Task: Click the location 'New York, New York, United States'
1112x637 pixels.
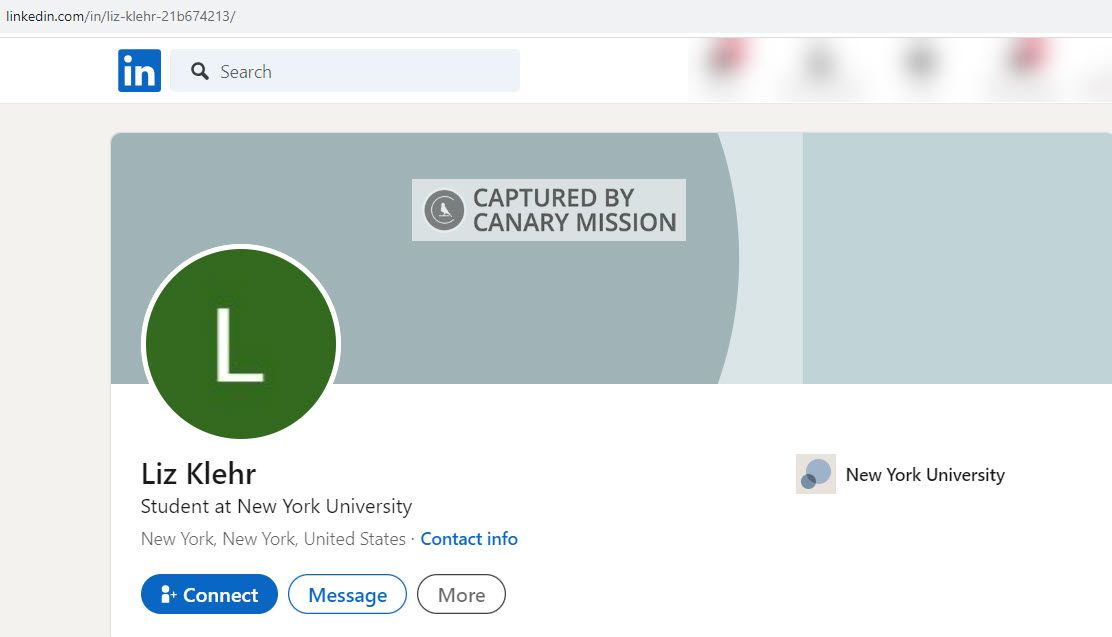Action: pos(273,539)
